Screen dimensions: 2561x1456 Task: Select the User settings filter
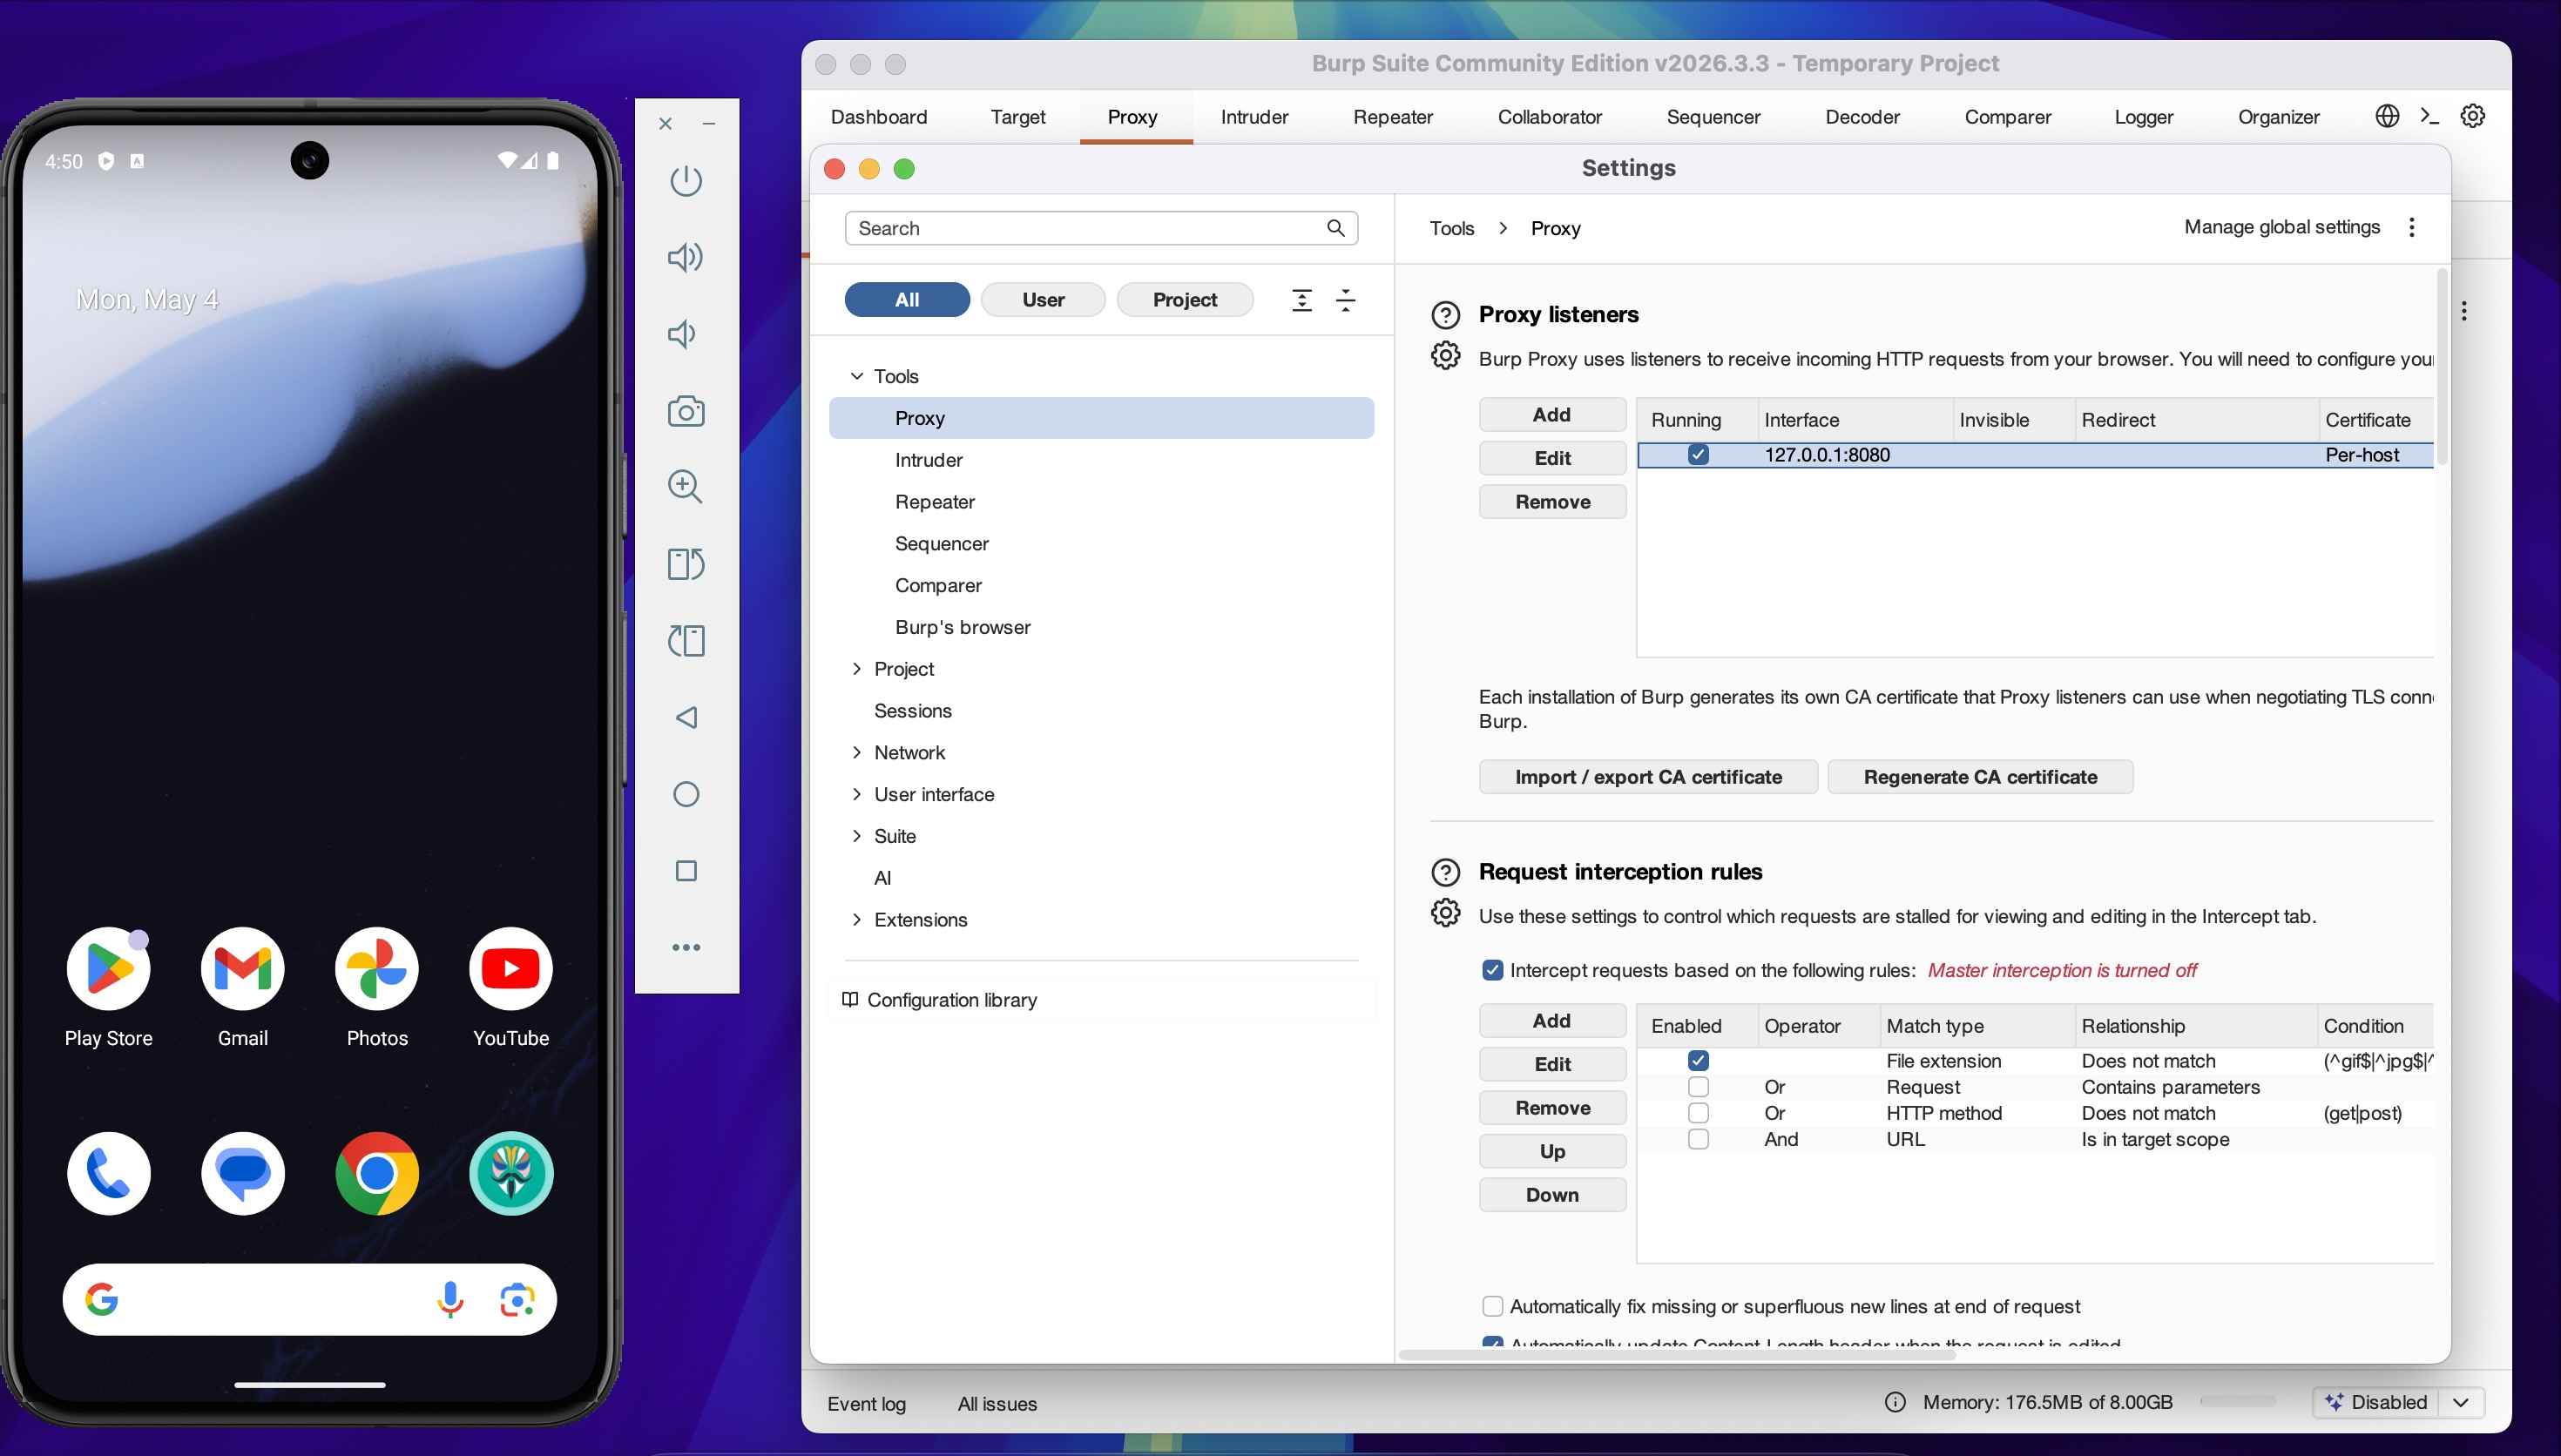pos(1043,300)
